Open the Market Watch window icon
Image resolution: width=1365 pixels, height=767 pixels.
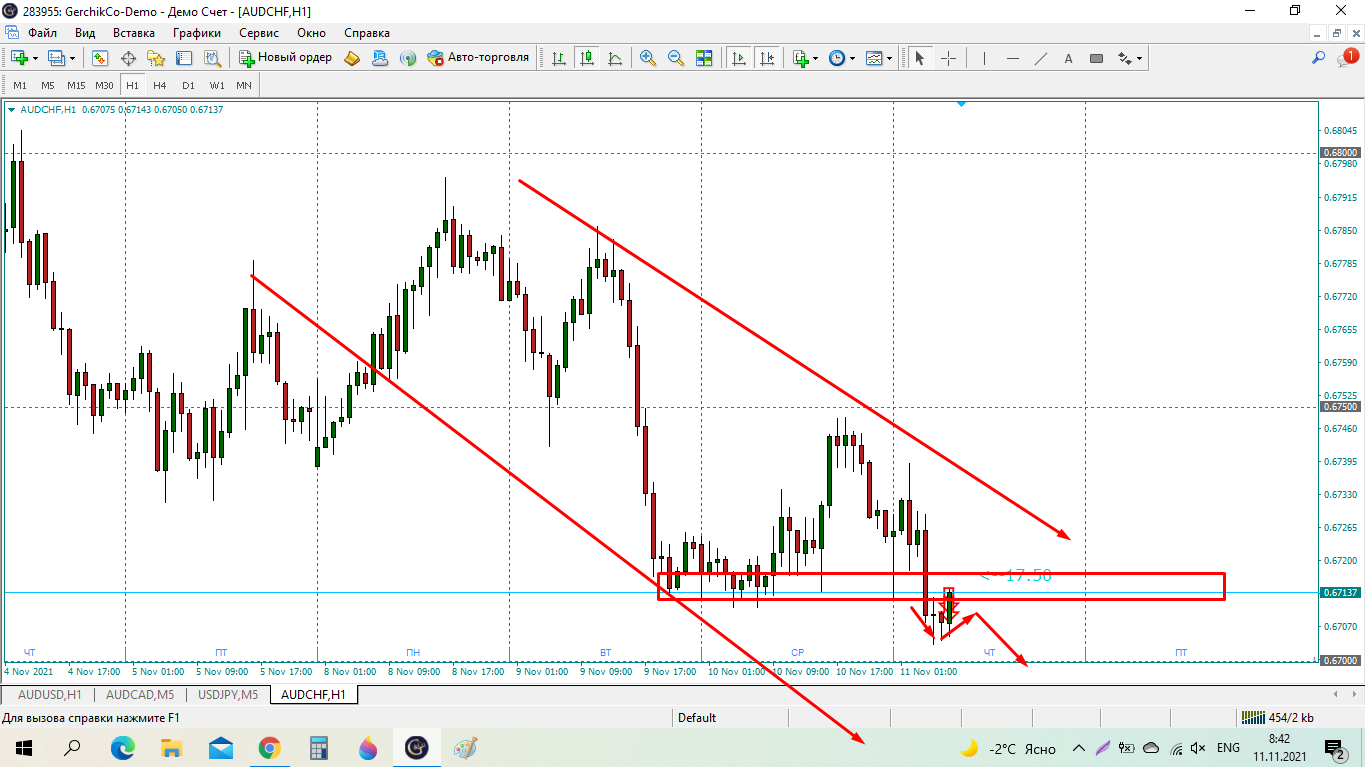pyautogui.click(x=100, y=58)
